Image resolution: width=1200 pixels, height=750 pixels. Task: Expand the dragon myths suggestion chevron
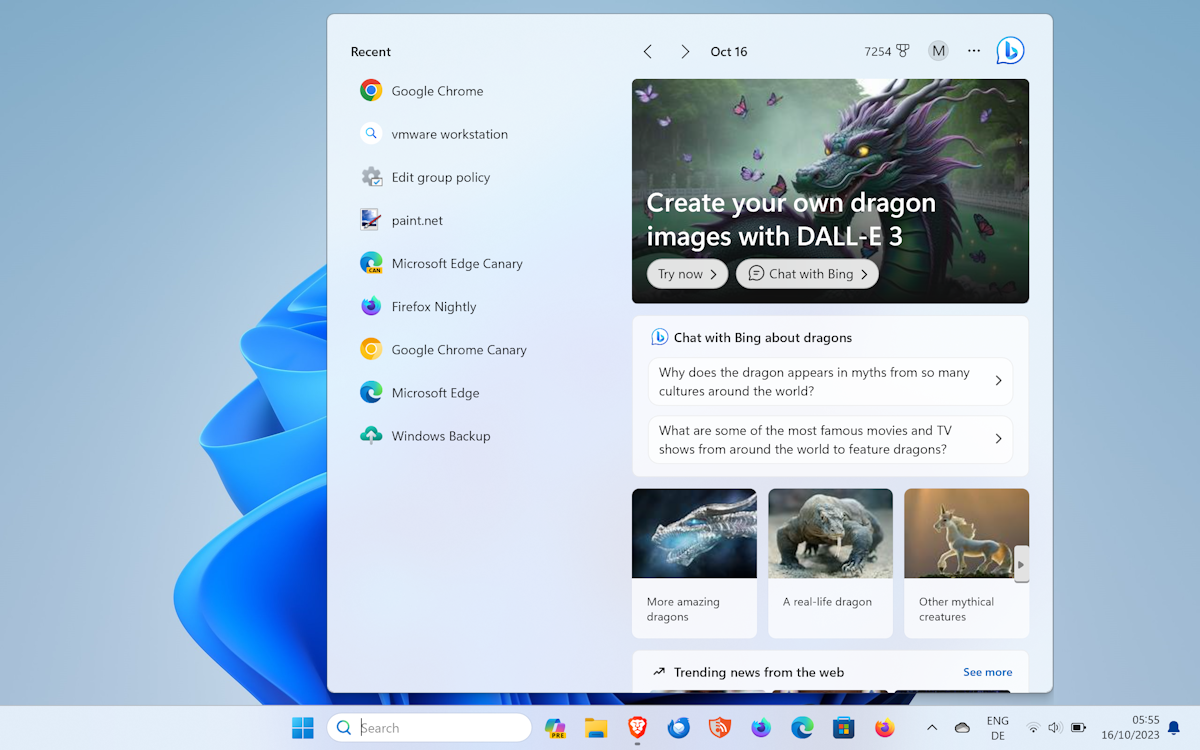coord(997,381)
